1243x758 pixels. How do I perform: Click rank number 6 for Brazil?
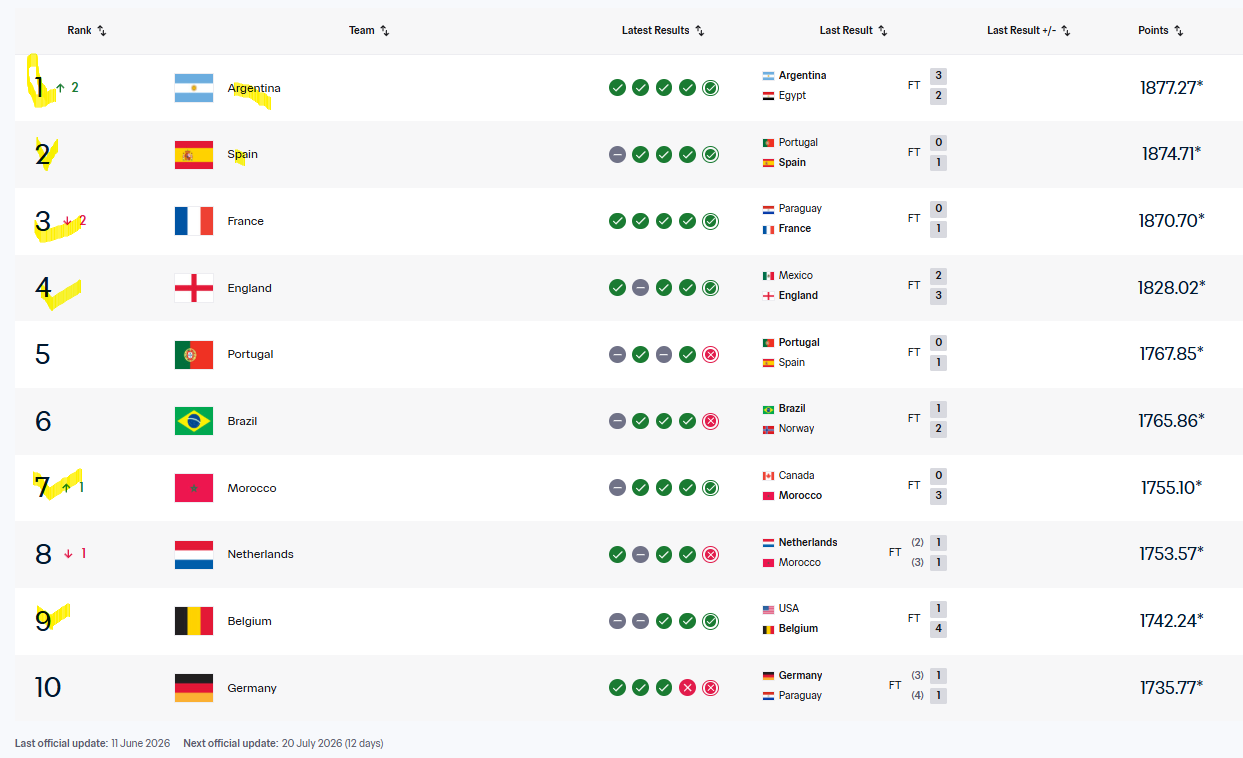43,421
